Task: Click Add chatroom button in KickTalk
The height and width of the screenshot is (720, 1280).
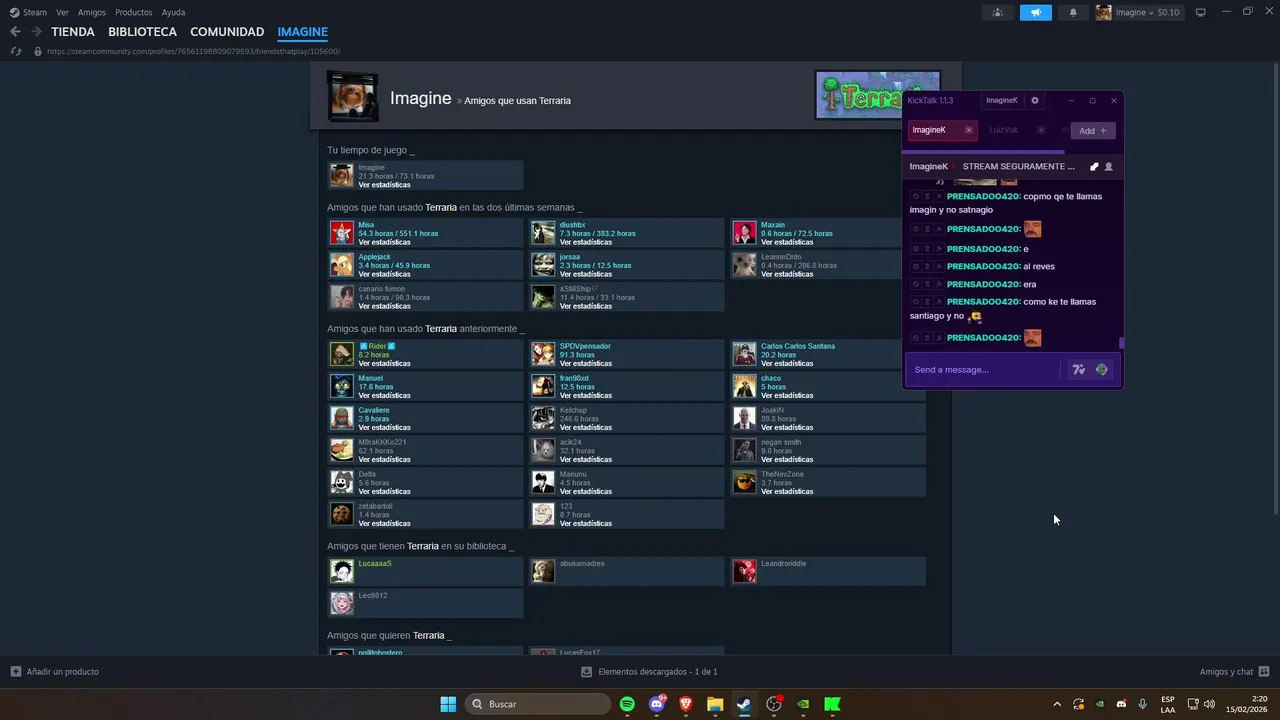Action: (x=1093, y=131)
